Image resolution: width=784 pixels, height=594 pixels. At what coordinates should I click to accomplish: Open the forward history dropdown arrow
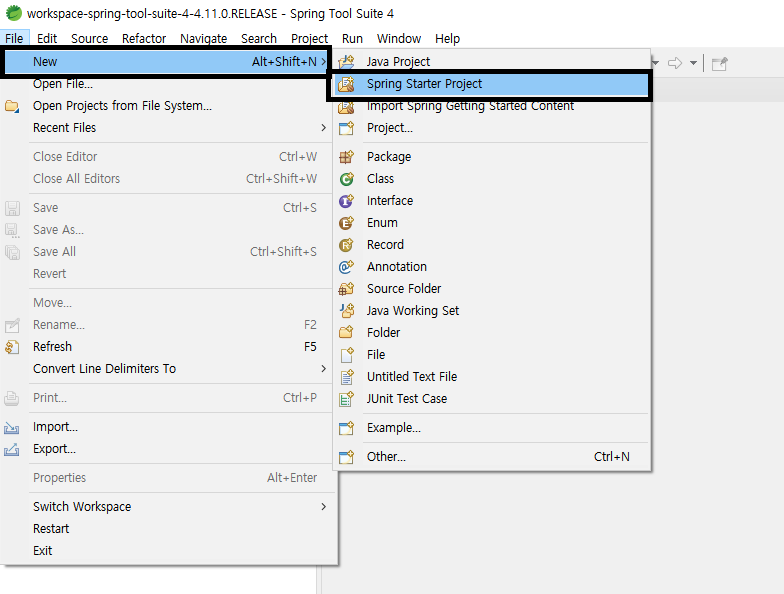pyautogui.click(x=694, y=63)
